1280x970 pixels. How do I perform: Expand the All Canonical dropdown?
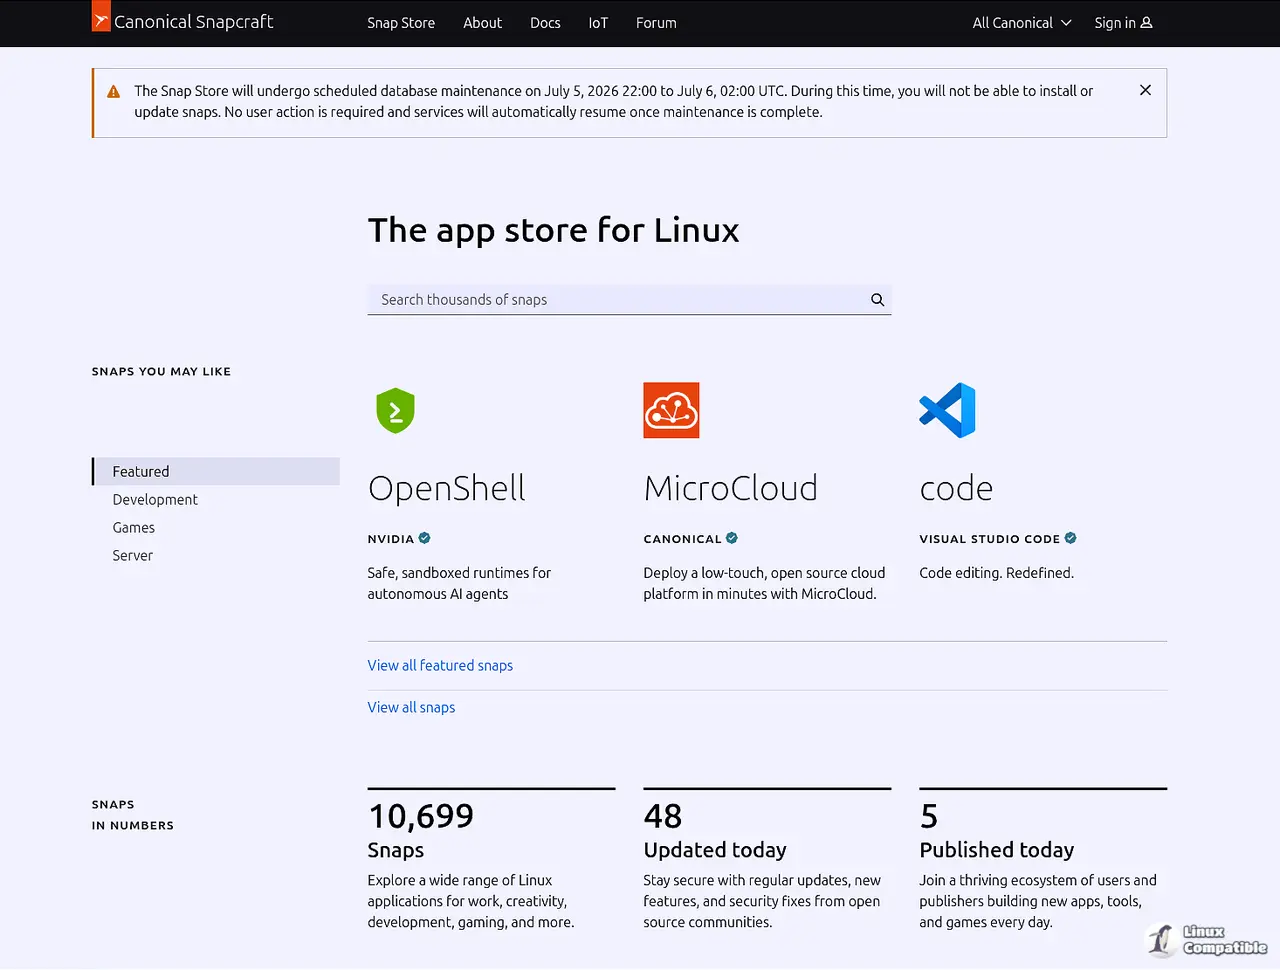(x=1022, y=23)
